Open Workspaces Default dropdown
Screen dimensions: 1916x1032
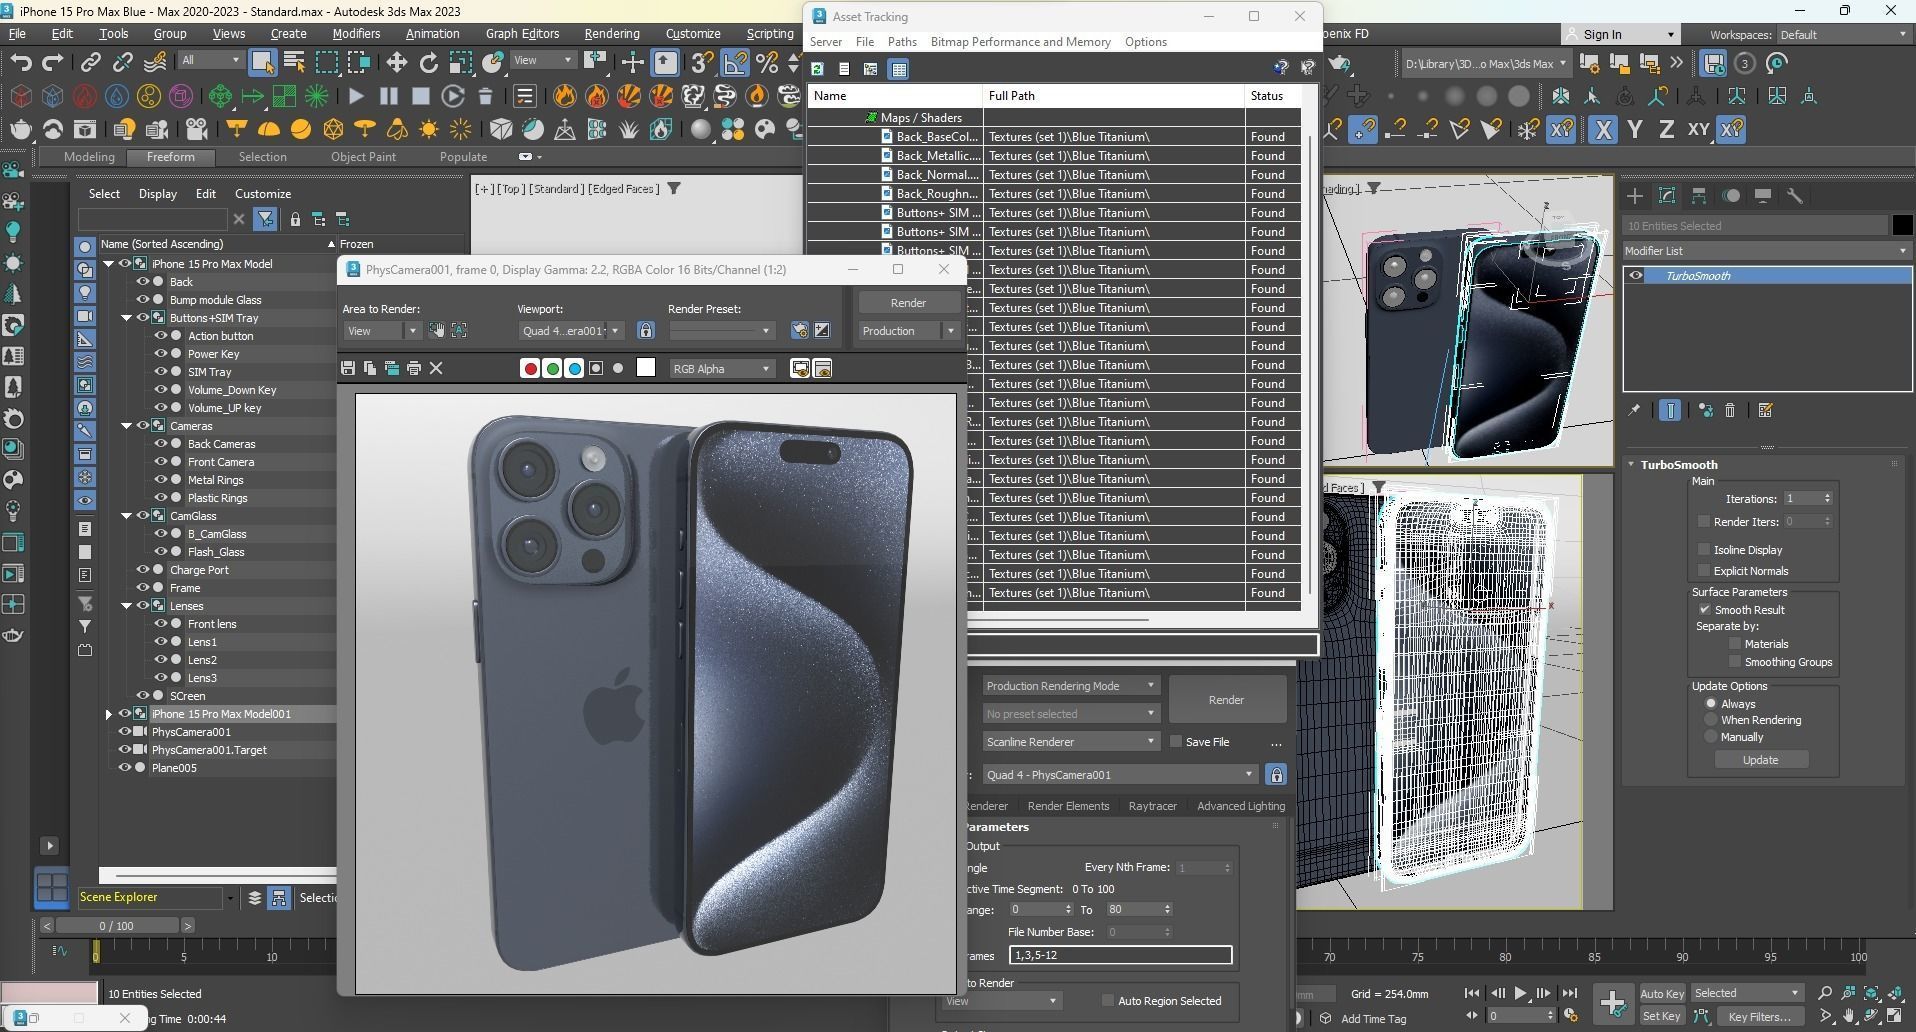[1844, 35]
